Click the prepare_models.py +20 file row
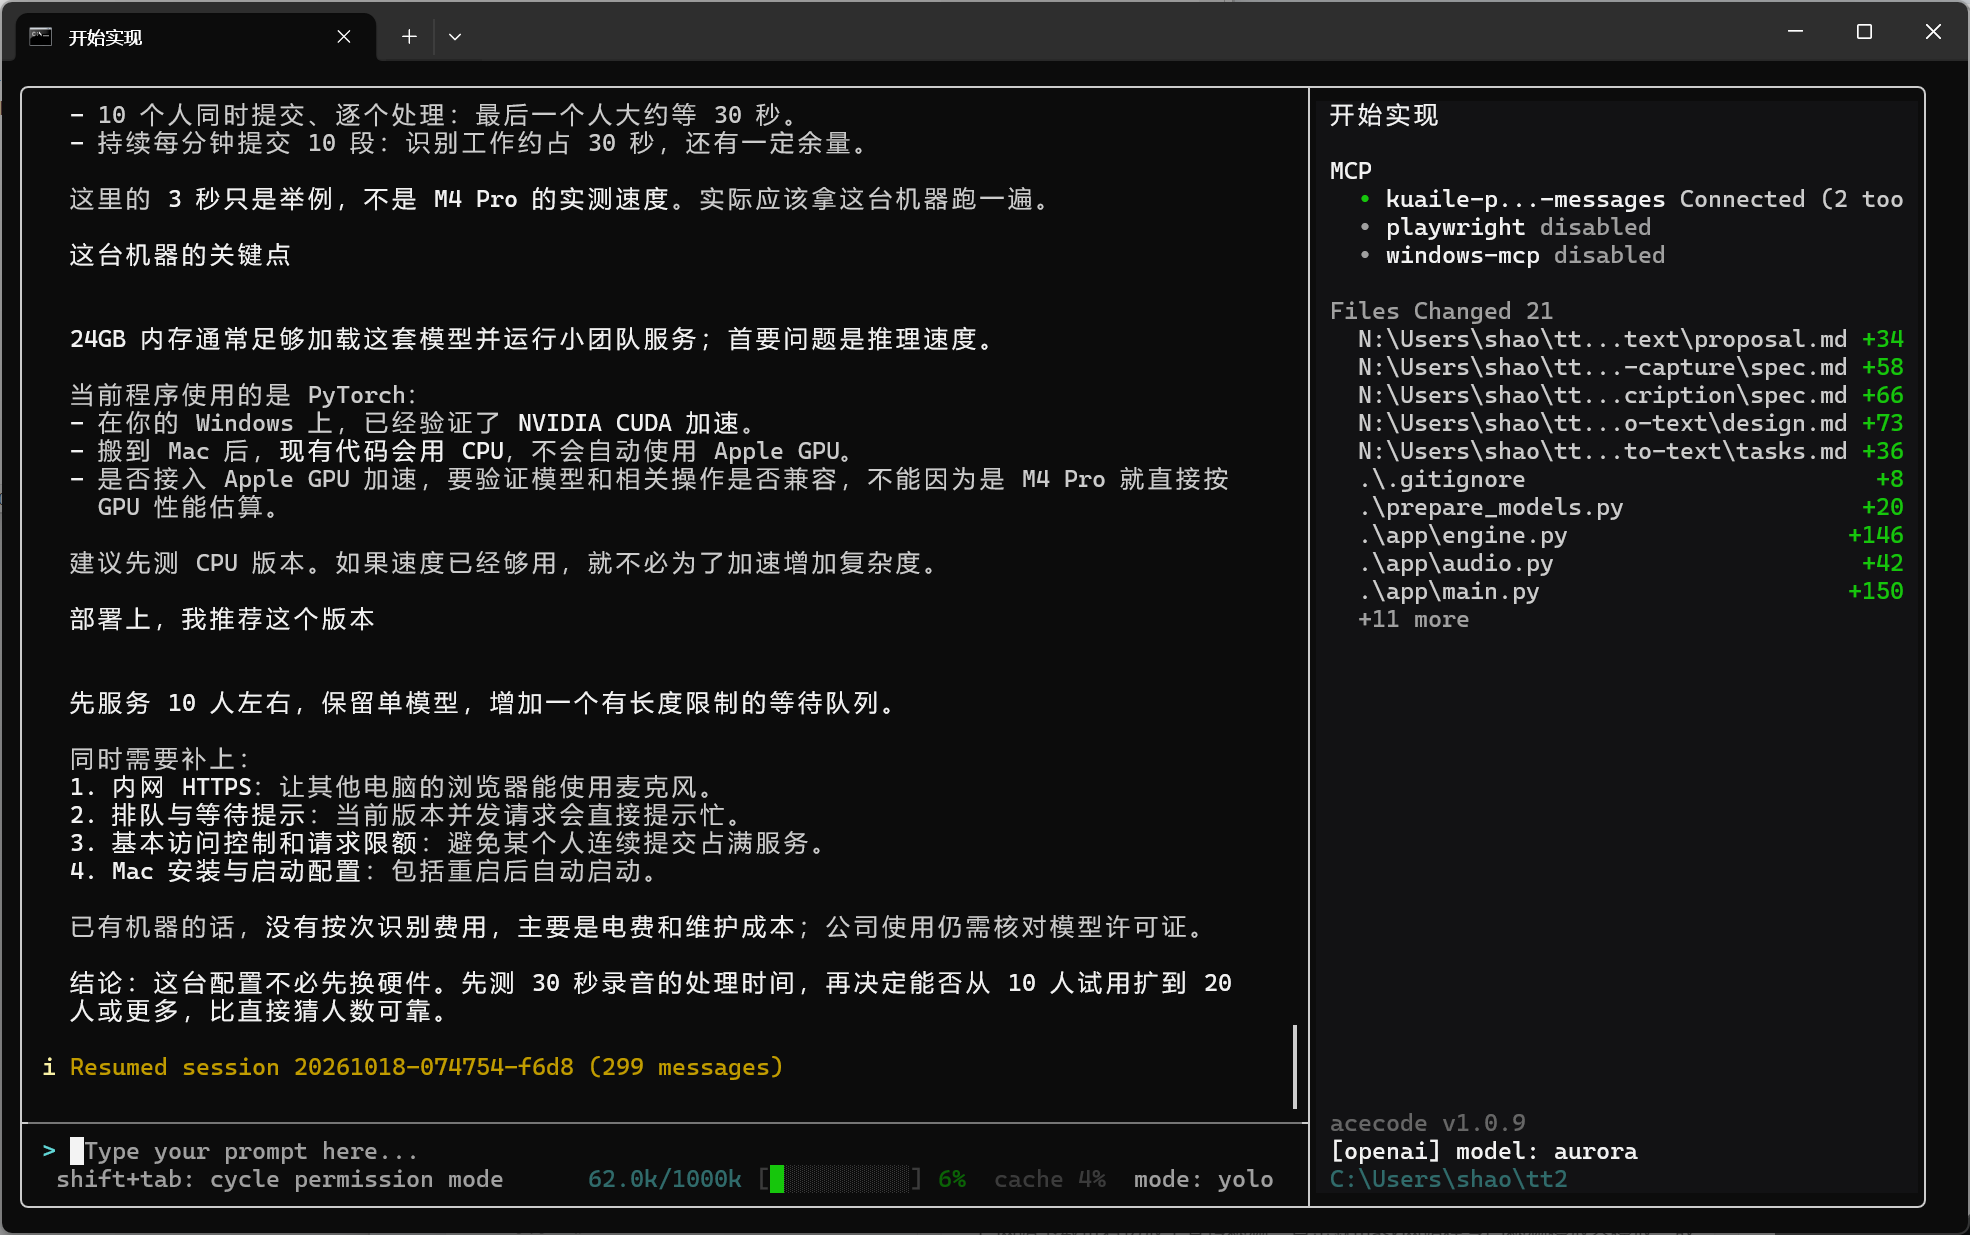The image size is (1970, 1235). (x=1631, y=507)
